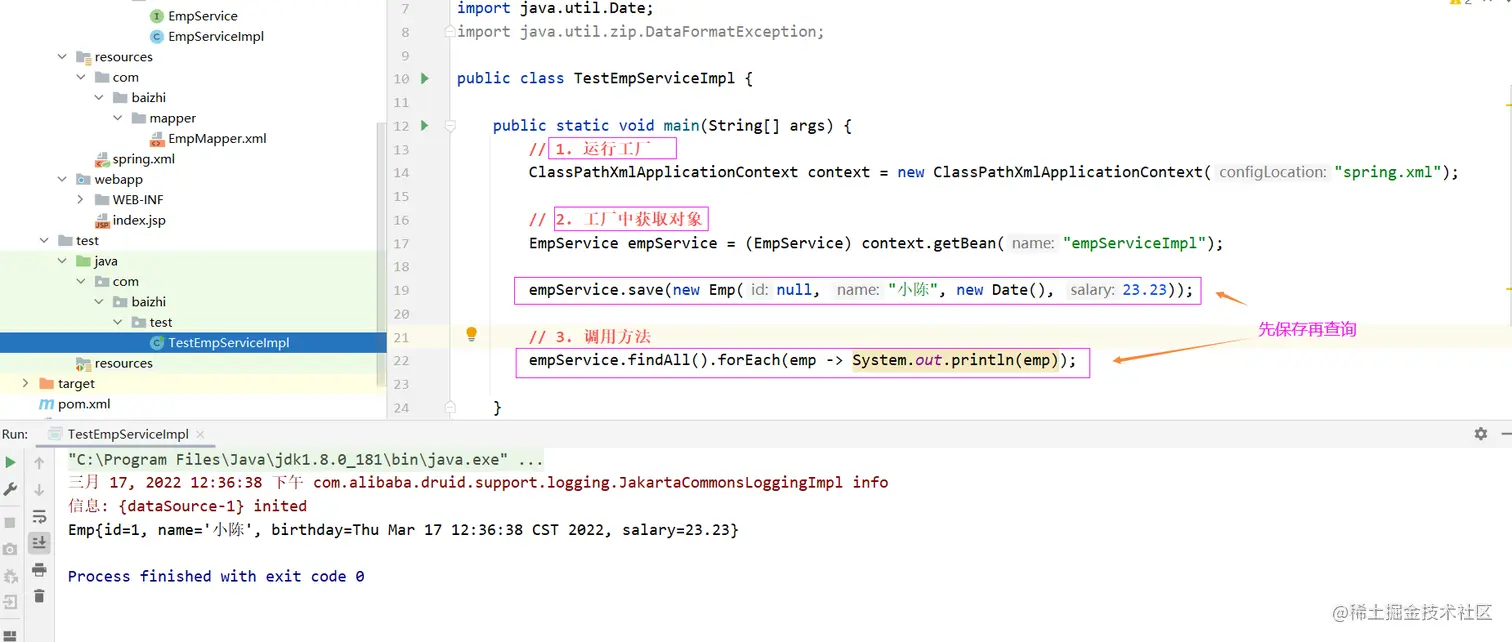Screen dimensions: 1512x642
Task: Click the DataFormatException import line
Action: click(640, 32)
